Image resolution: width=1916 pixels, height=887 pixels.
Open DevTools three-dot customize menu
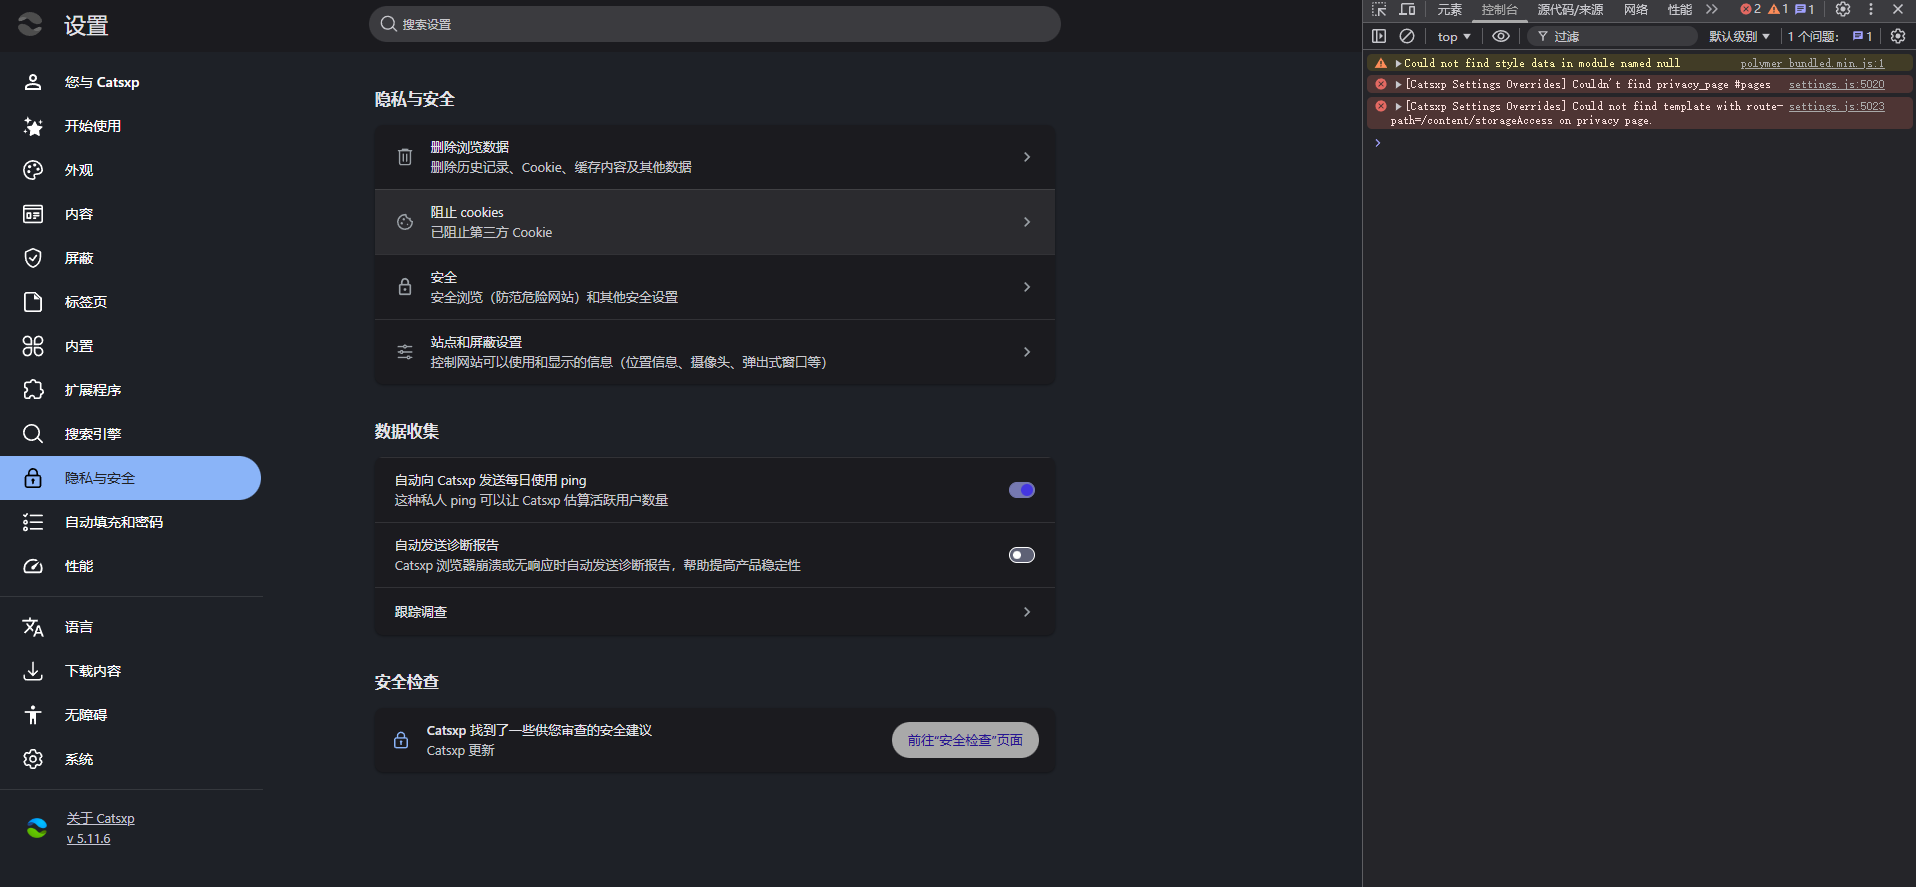click(1871, 9)
